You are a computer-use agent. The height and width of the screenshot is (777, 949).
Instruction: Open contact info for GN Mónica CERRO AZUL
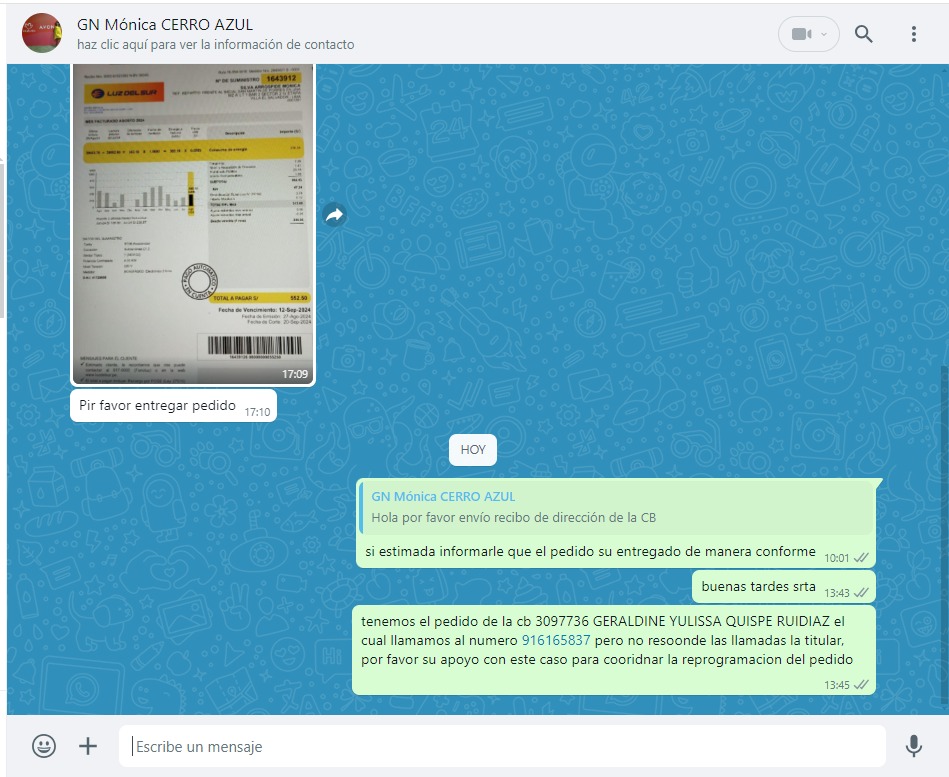click(165, 24)
